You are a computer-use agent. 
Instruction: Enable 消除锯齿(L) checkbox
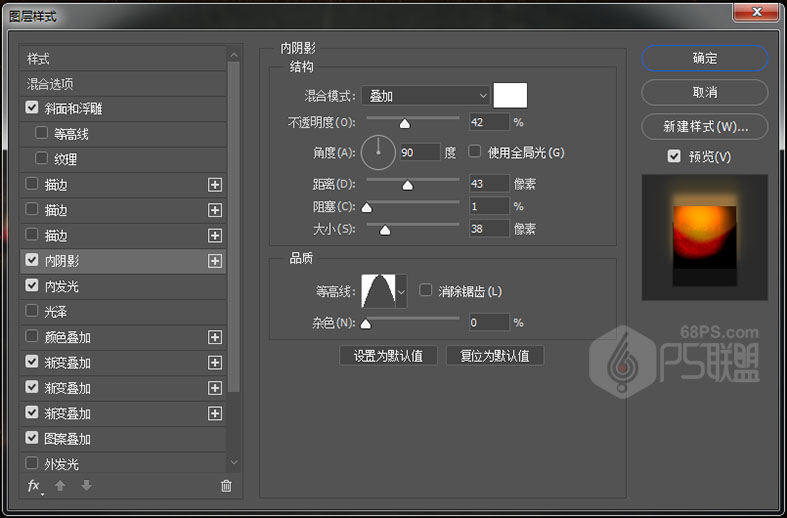click(425, 290)
